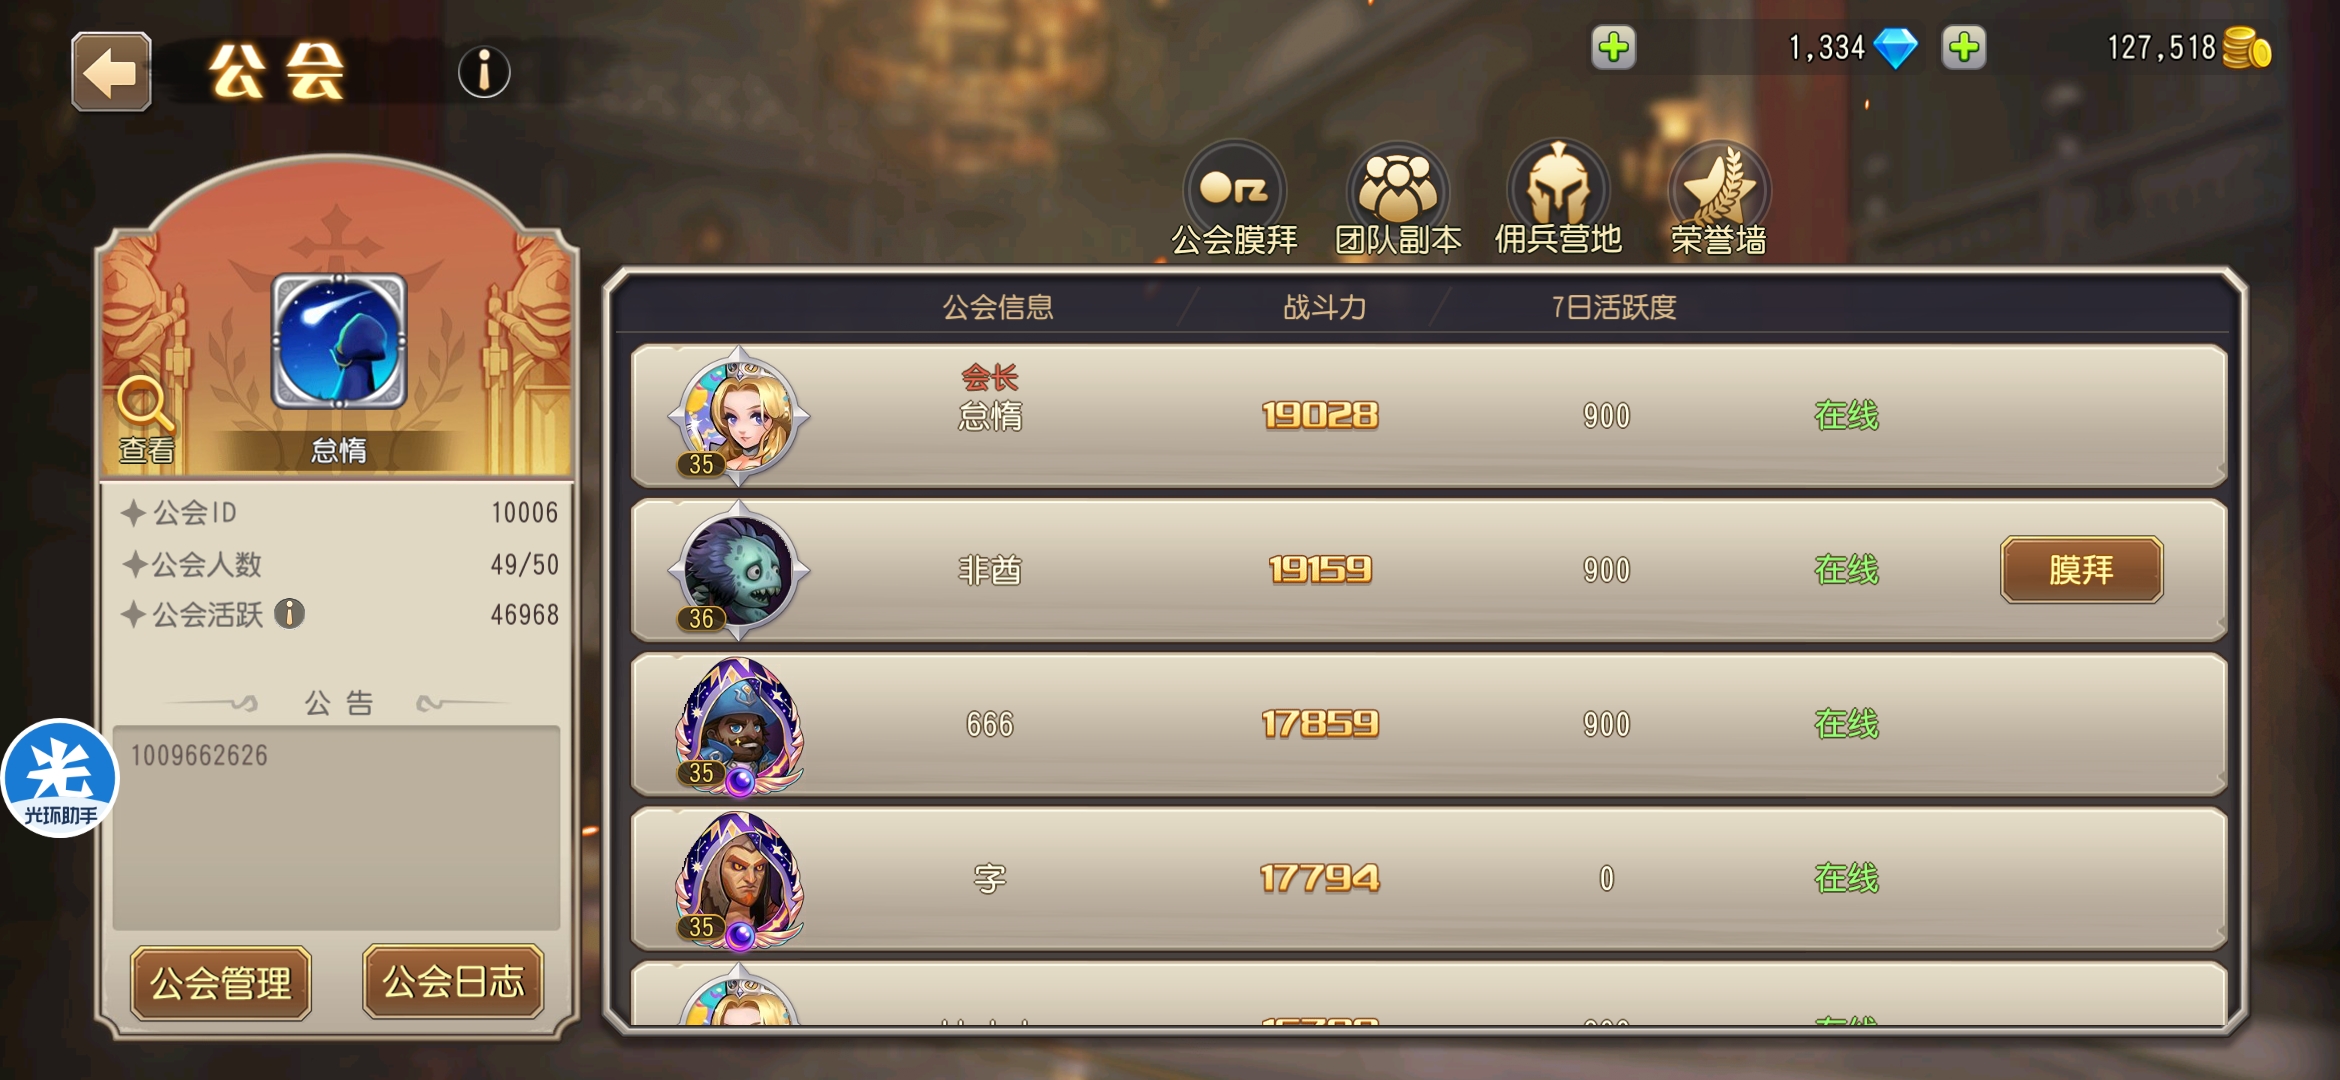Select member 666 wizard avatar
This screenshot has height=1080, width=2340.
(738, 725)
